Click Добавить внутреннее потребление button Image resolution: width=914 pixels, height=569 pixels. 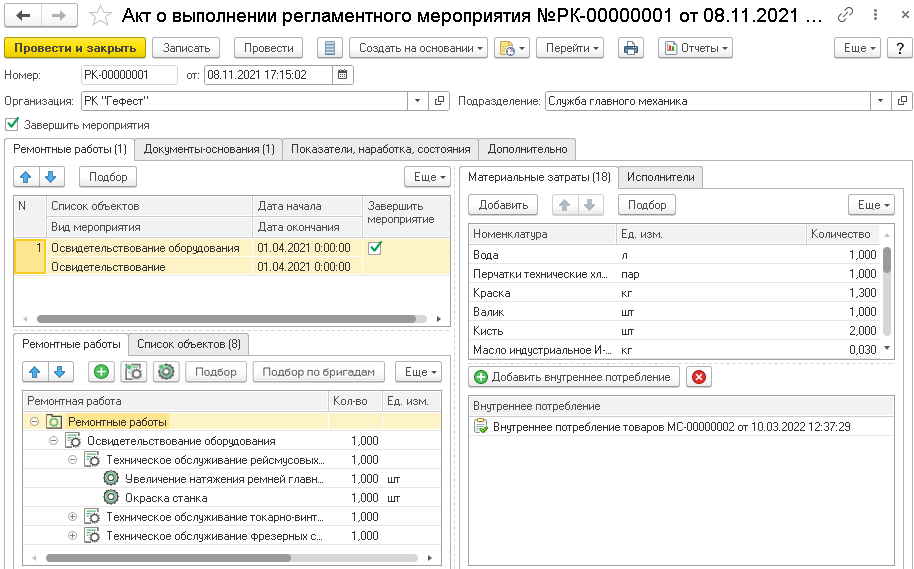pos(574,377)
